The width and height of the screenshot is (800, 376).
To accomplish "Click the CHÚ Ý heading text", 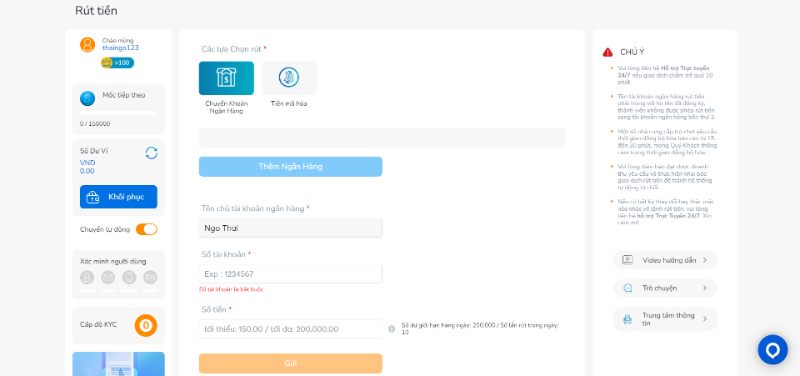I will coord(632,52).
